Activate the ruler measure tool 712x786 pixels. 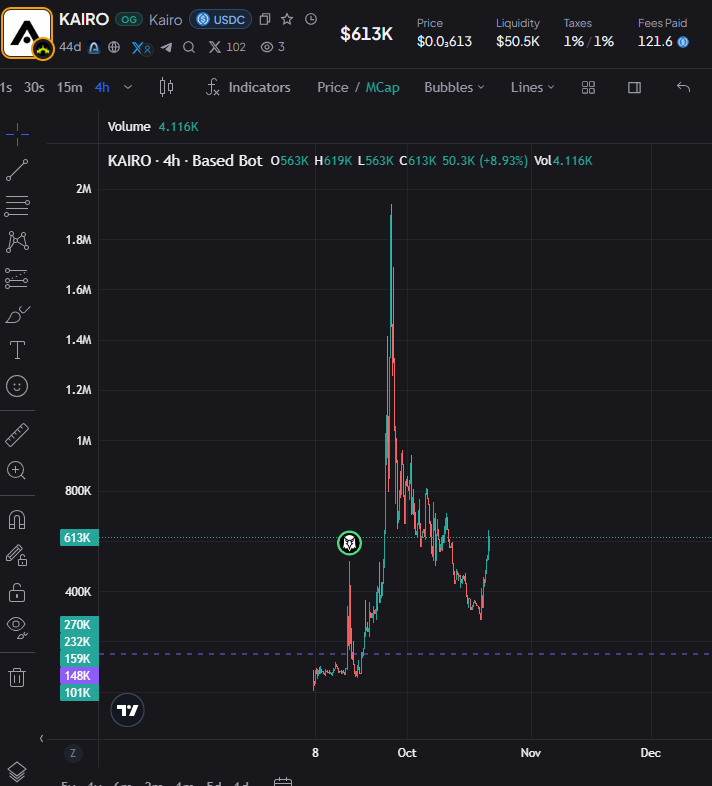(17, 435)
